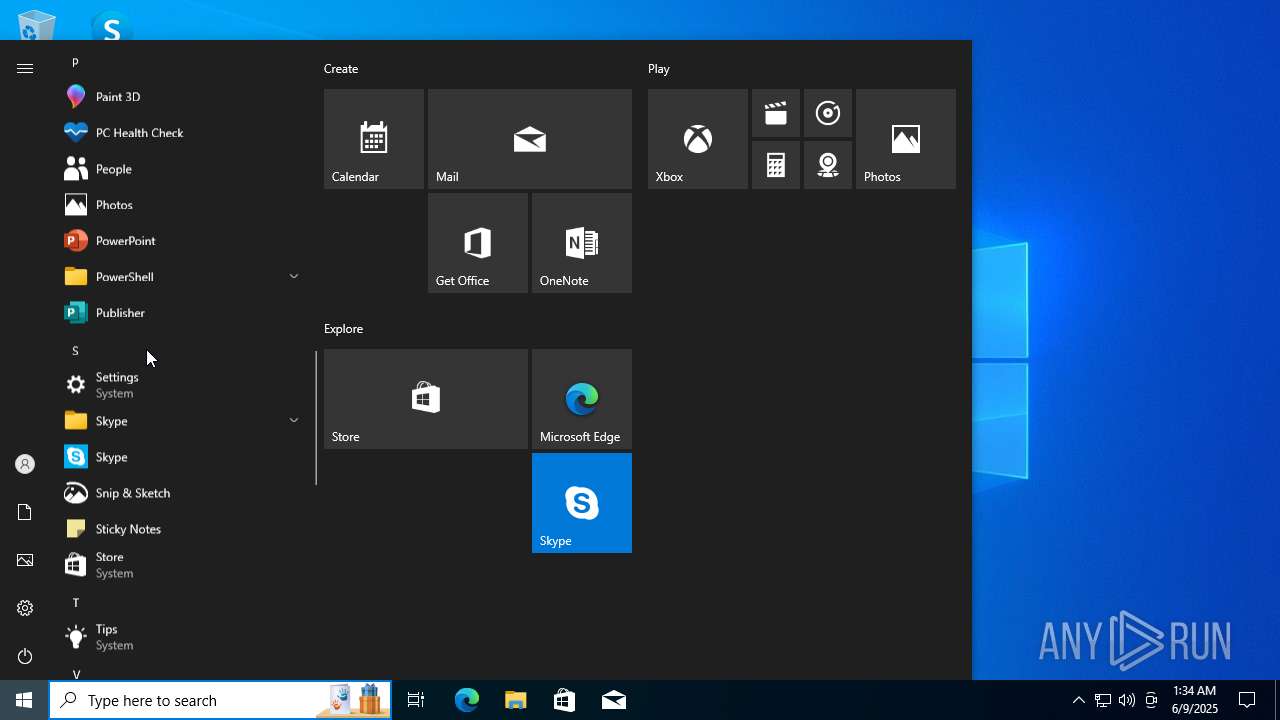The image size is (1280, 720).
Task: Click the Get Office tile
Action: [478, 243]
